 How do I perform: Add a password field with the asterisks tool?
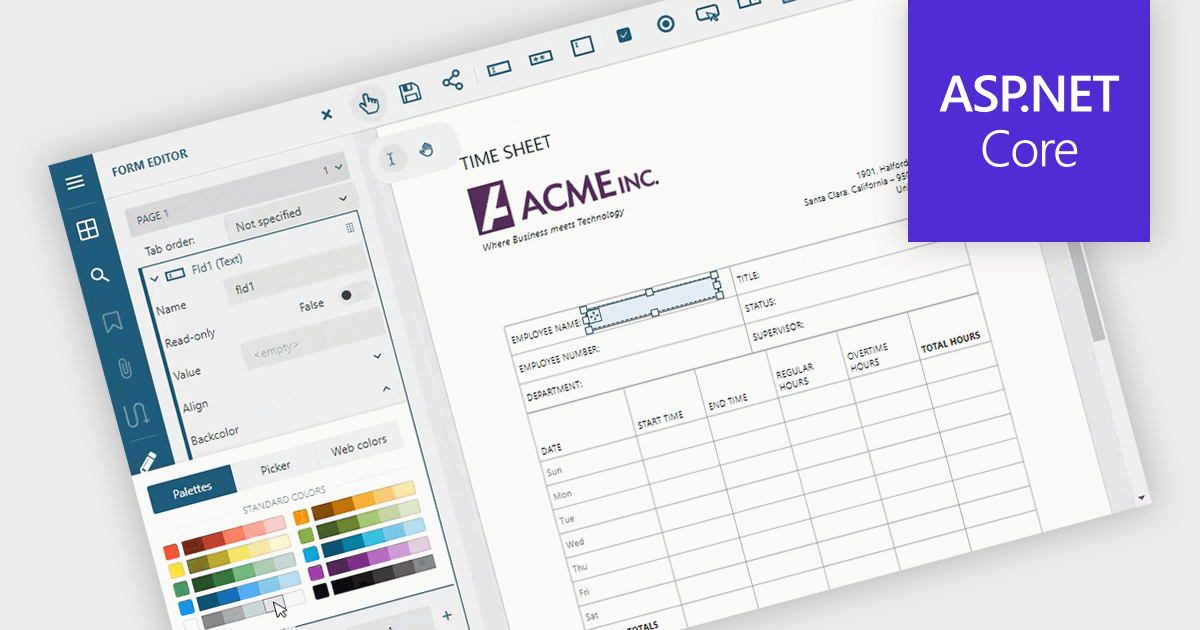541,57
